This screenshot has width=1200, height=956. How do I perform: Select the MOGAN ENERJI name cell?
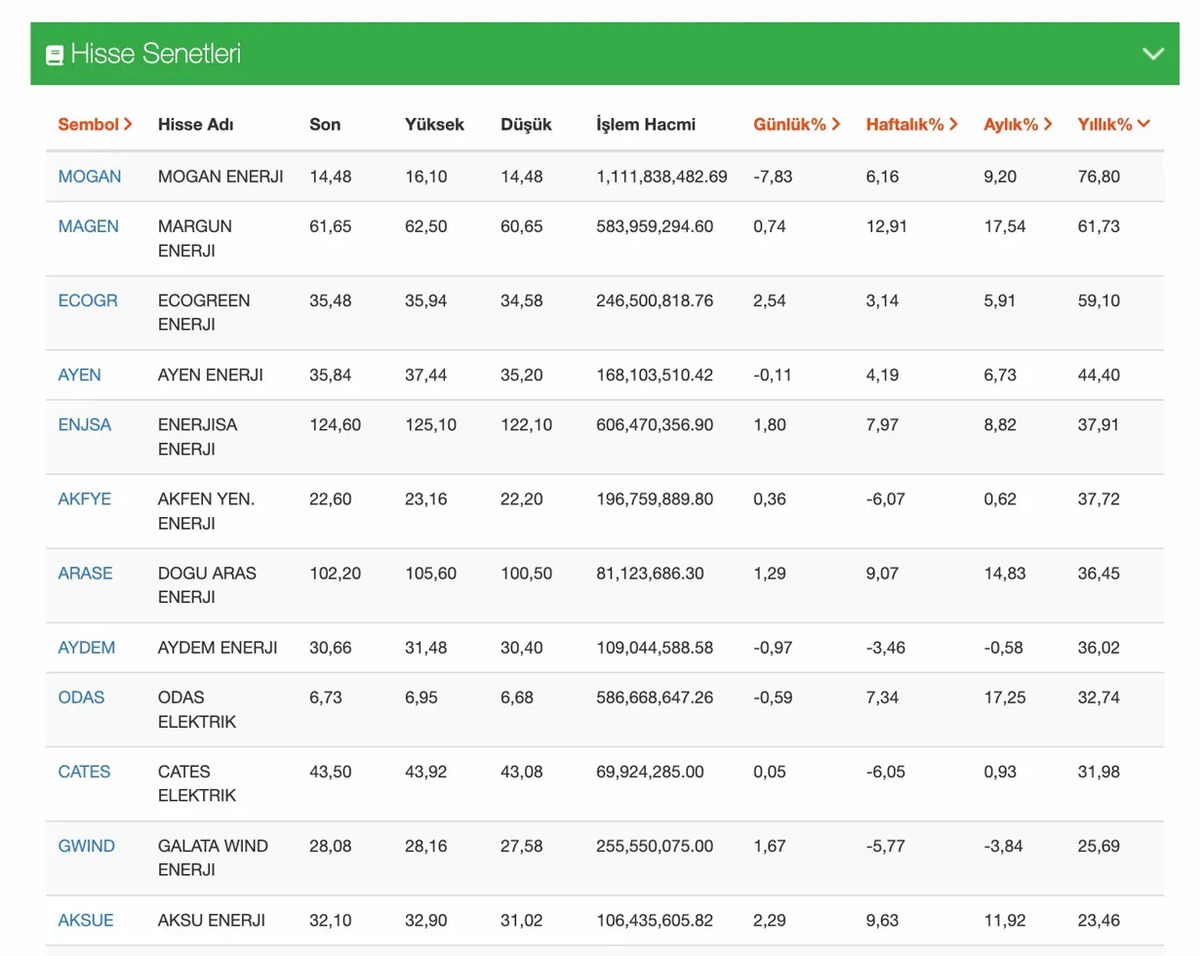click(x=221, y=177)
